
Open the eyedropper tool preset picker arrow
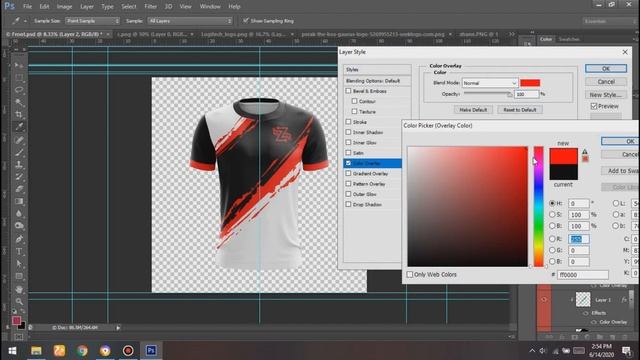point(25,21)
